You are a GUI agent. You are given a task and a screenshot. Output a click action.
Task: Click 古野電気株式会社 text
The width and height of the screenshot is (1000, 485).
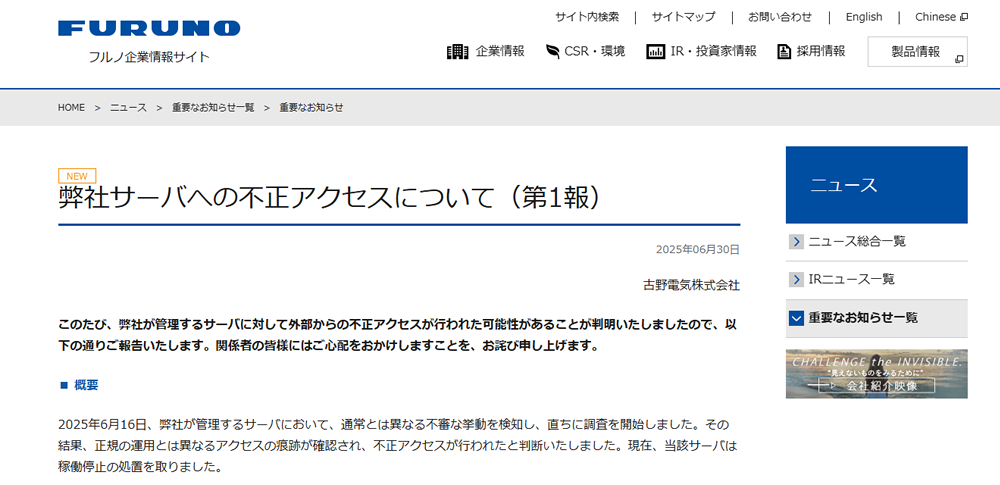(x=691, y=285)
